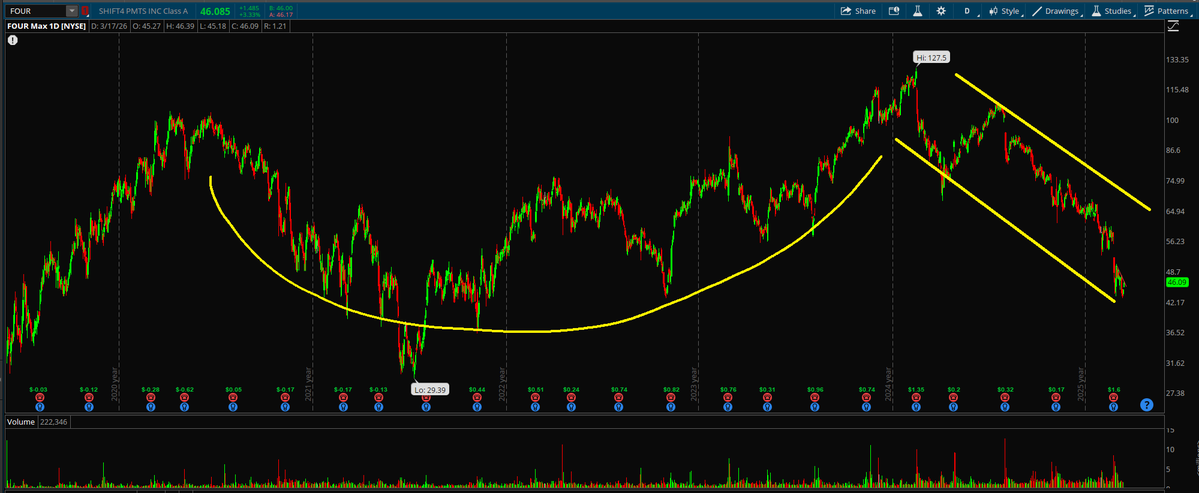
Task: Click the open value O: 45.27
Action: point(147,27)
